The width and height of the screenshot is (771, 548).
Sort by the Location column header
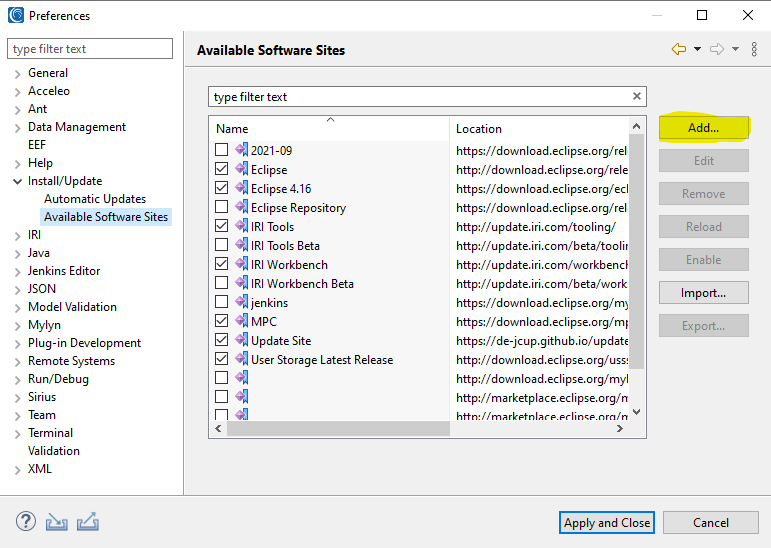tap(539, 128)
